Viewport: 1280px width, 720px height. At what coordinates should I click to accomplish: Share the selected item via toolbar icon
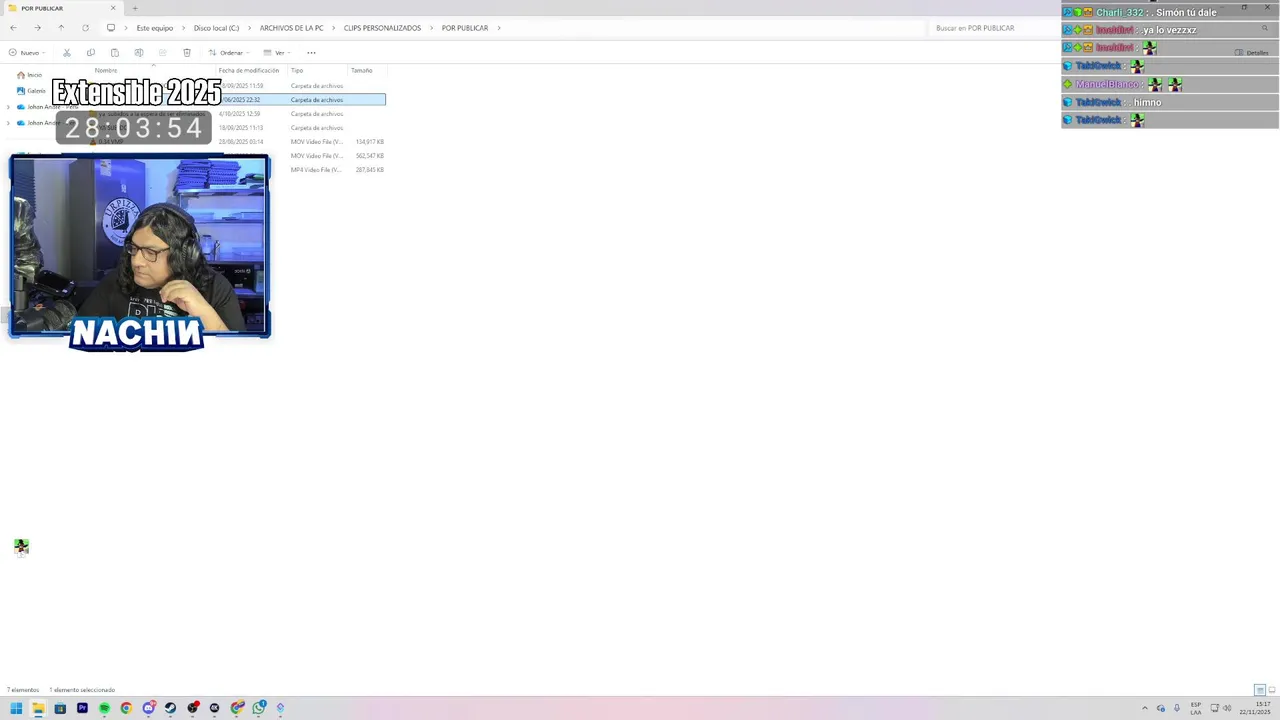[163, 53]
